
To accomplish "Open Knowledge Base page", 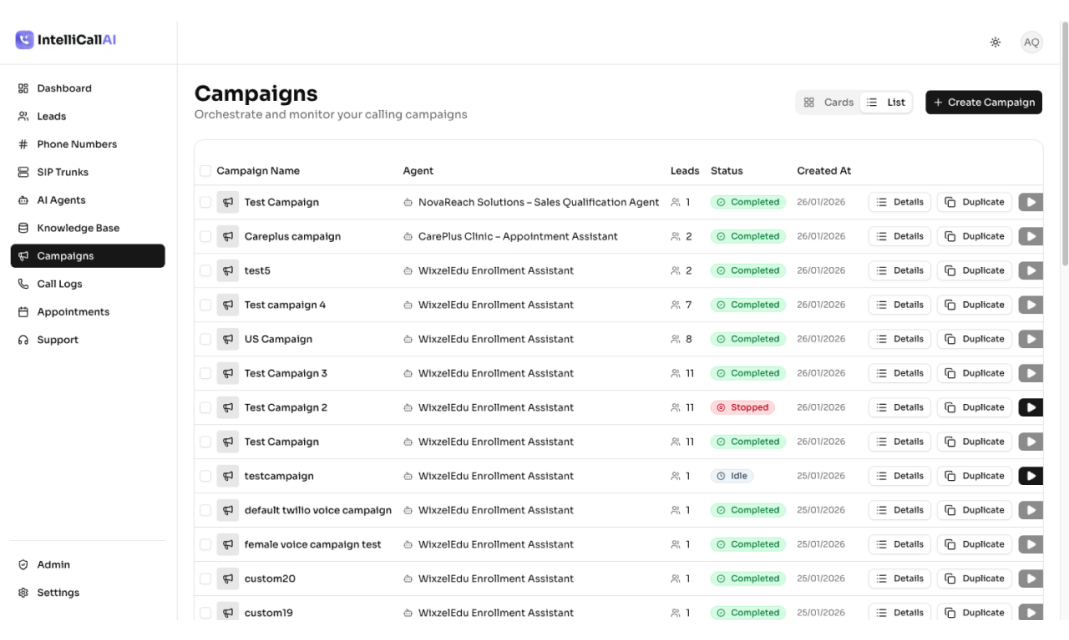I will [x=87, y=228].
